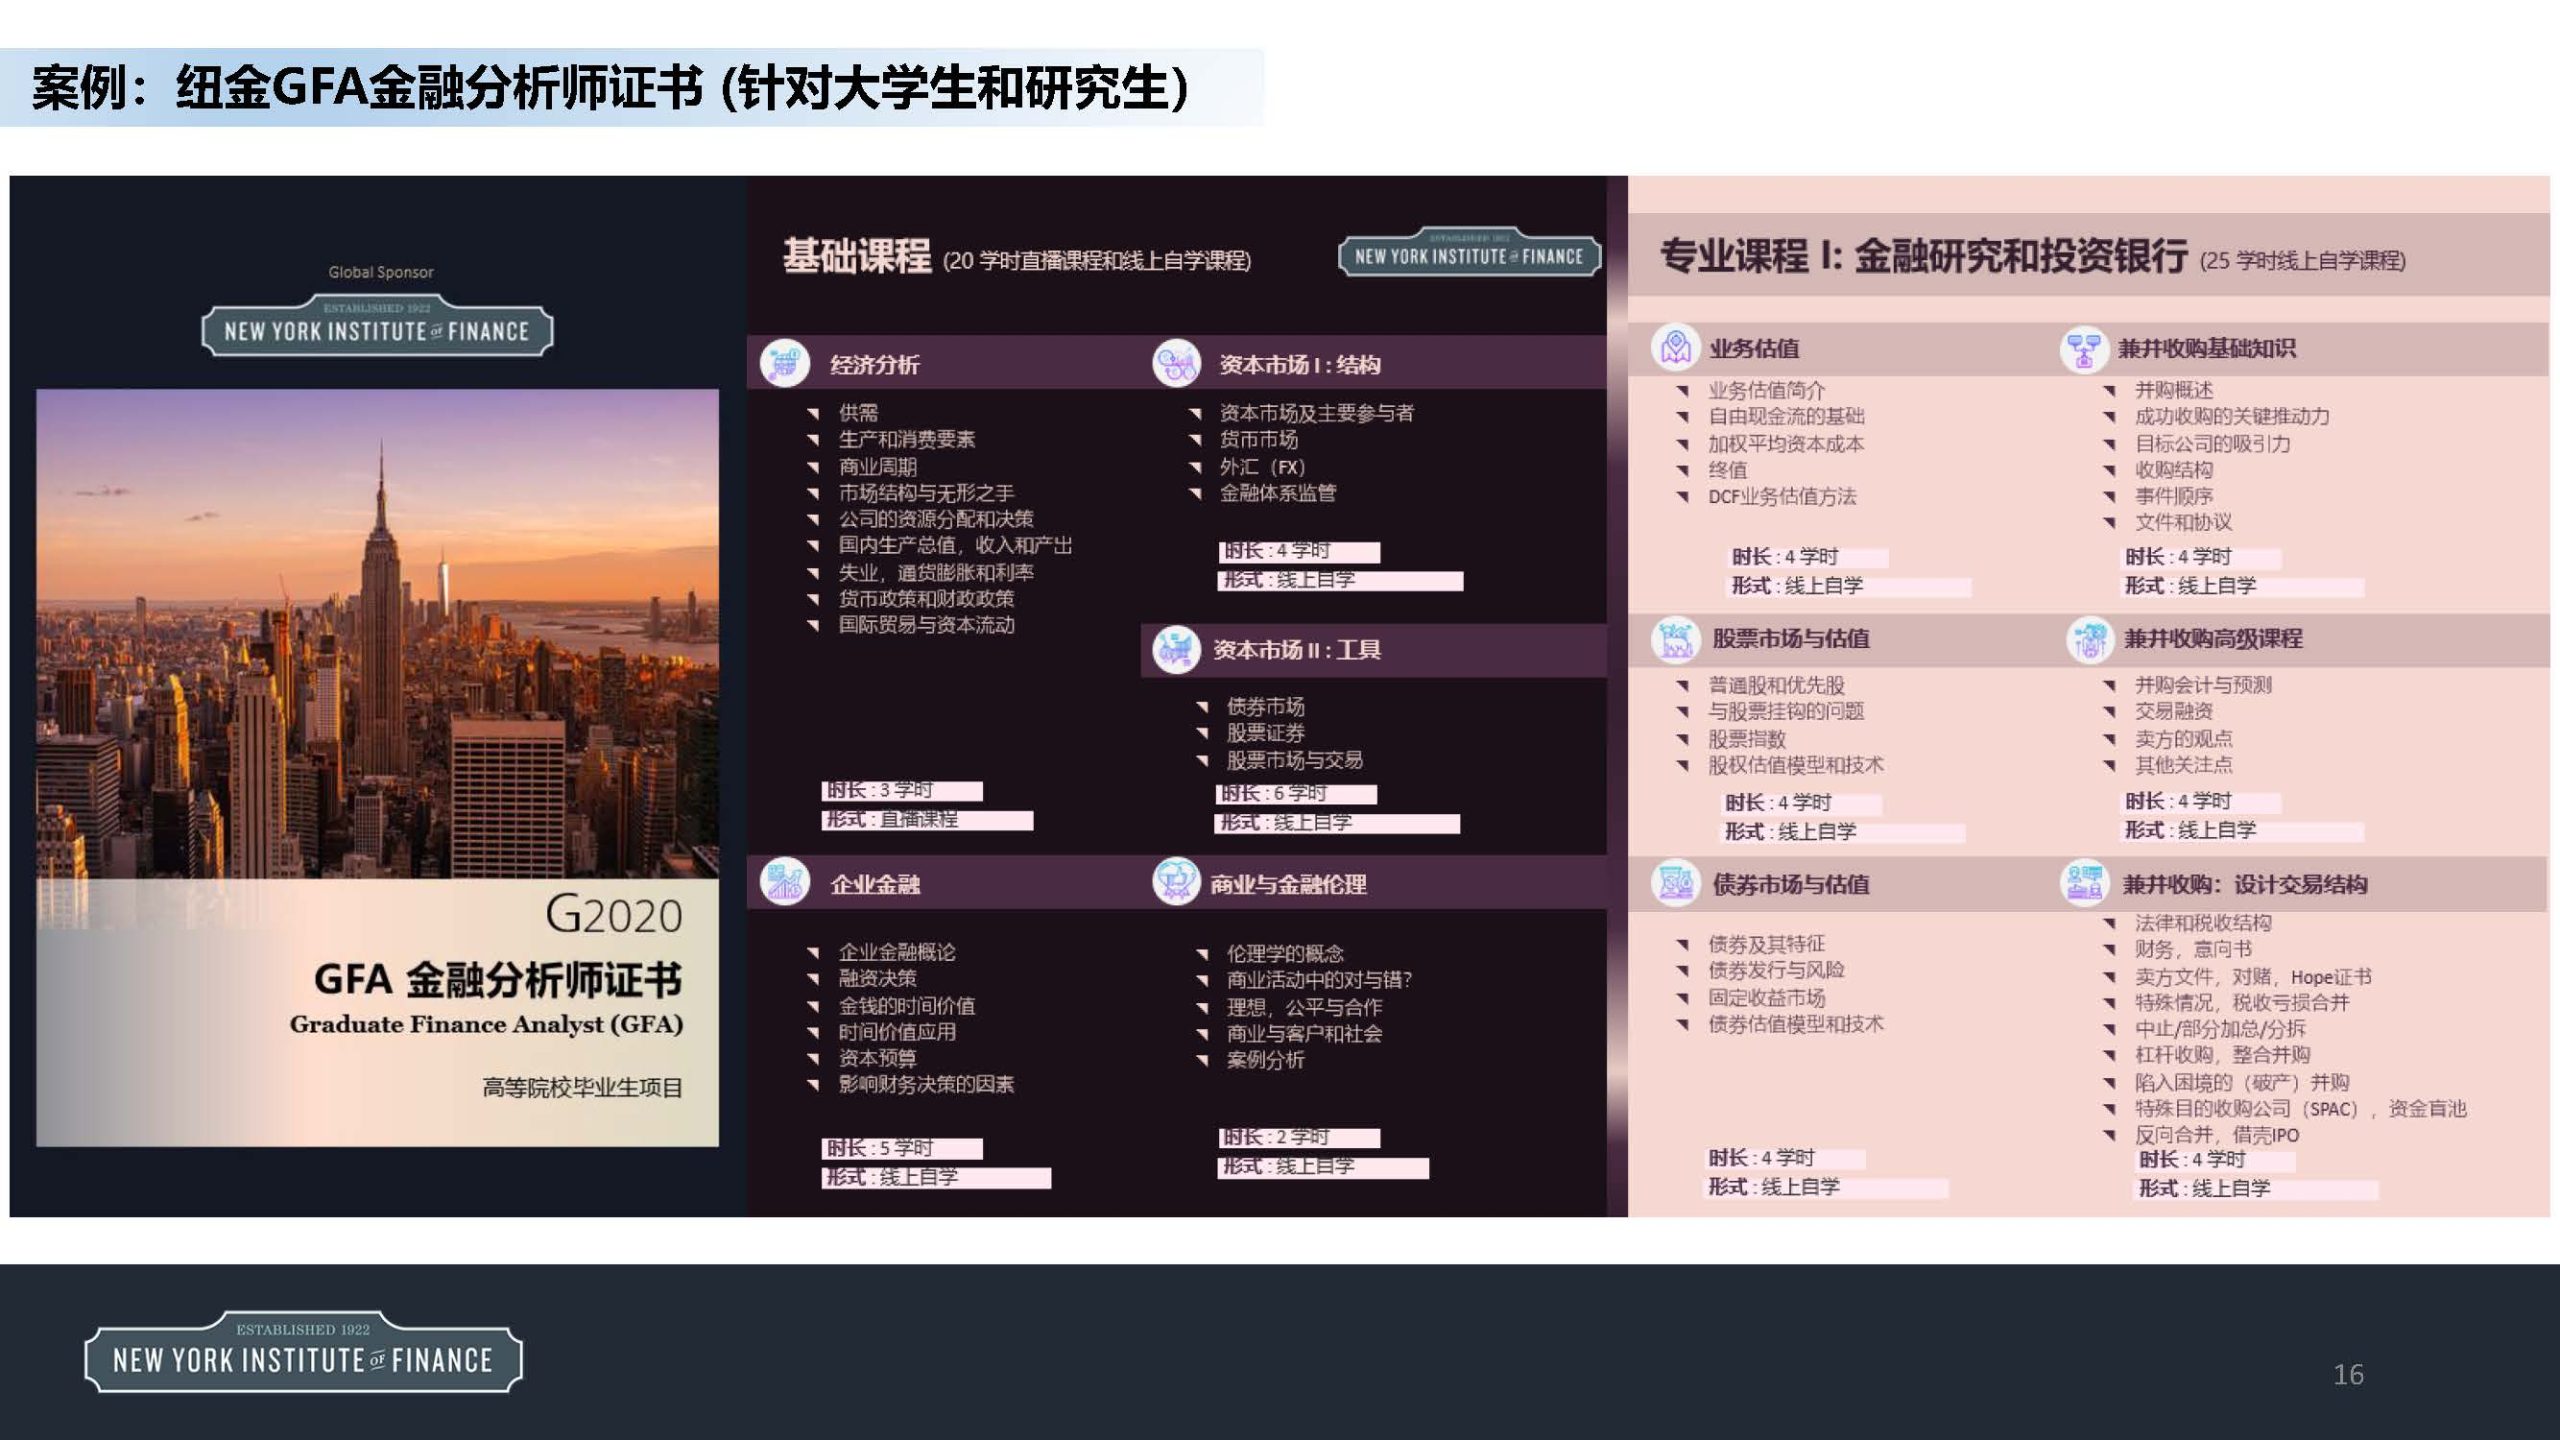Image resolution: width=2560 pixels, height=1440 pixels.
Task: Click the 专业课程 I 金融研究和投资银行 heading
Action: click(x=1923, y=256)
